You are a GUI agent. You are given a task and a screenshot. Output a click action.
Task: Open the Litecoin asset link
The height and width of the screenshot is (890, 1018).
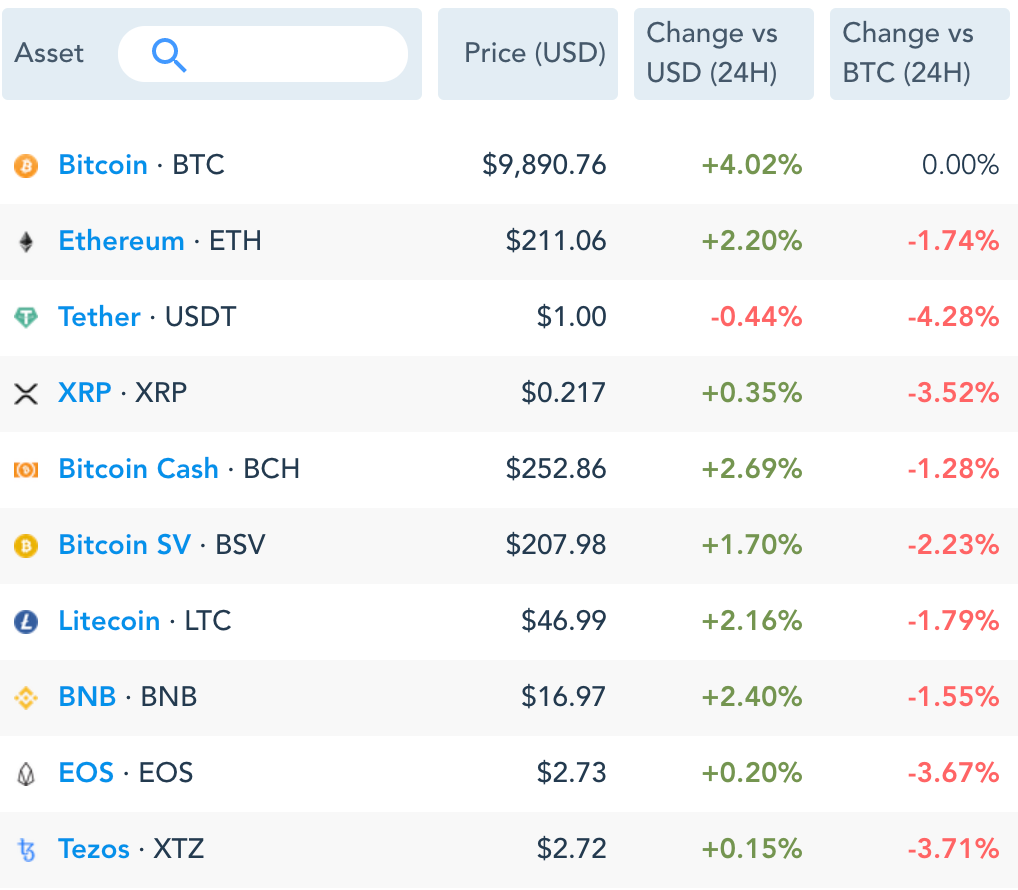[x=109, y=621]
